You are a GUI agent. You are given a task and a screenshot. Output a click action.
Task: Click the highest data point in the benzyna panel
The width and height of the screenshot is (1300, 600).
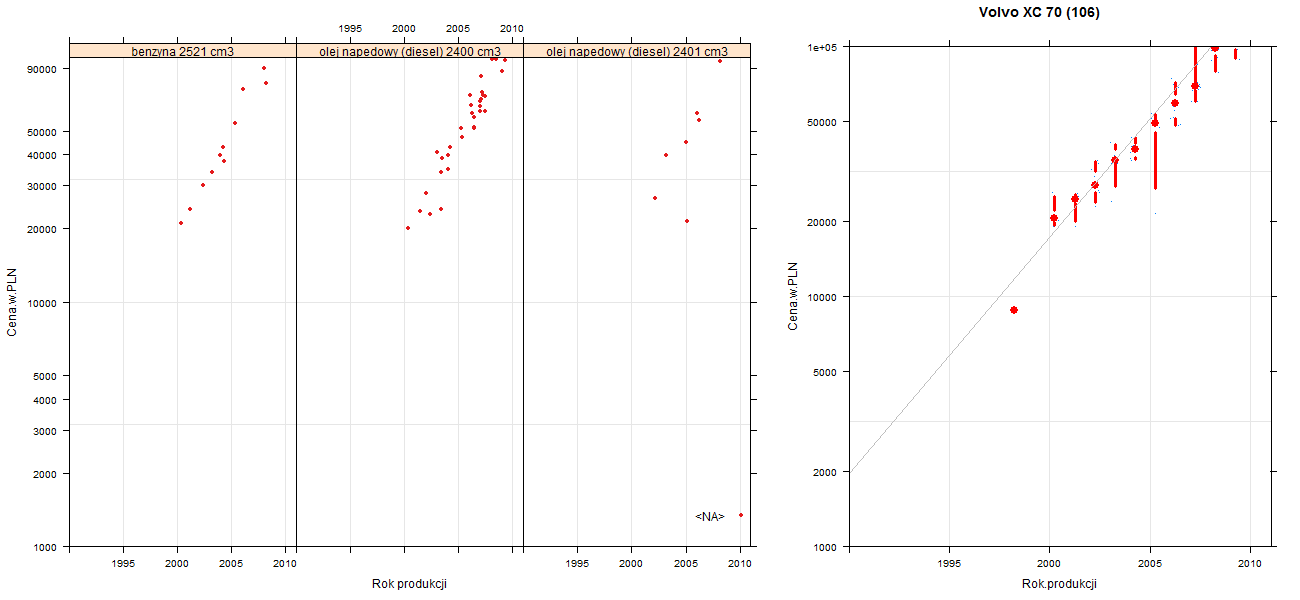click(264, 68)
